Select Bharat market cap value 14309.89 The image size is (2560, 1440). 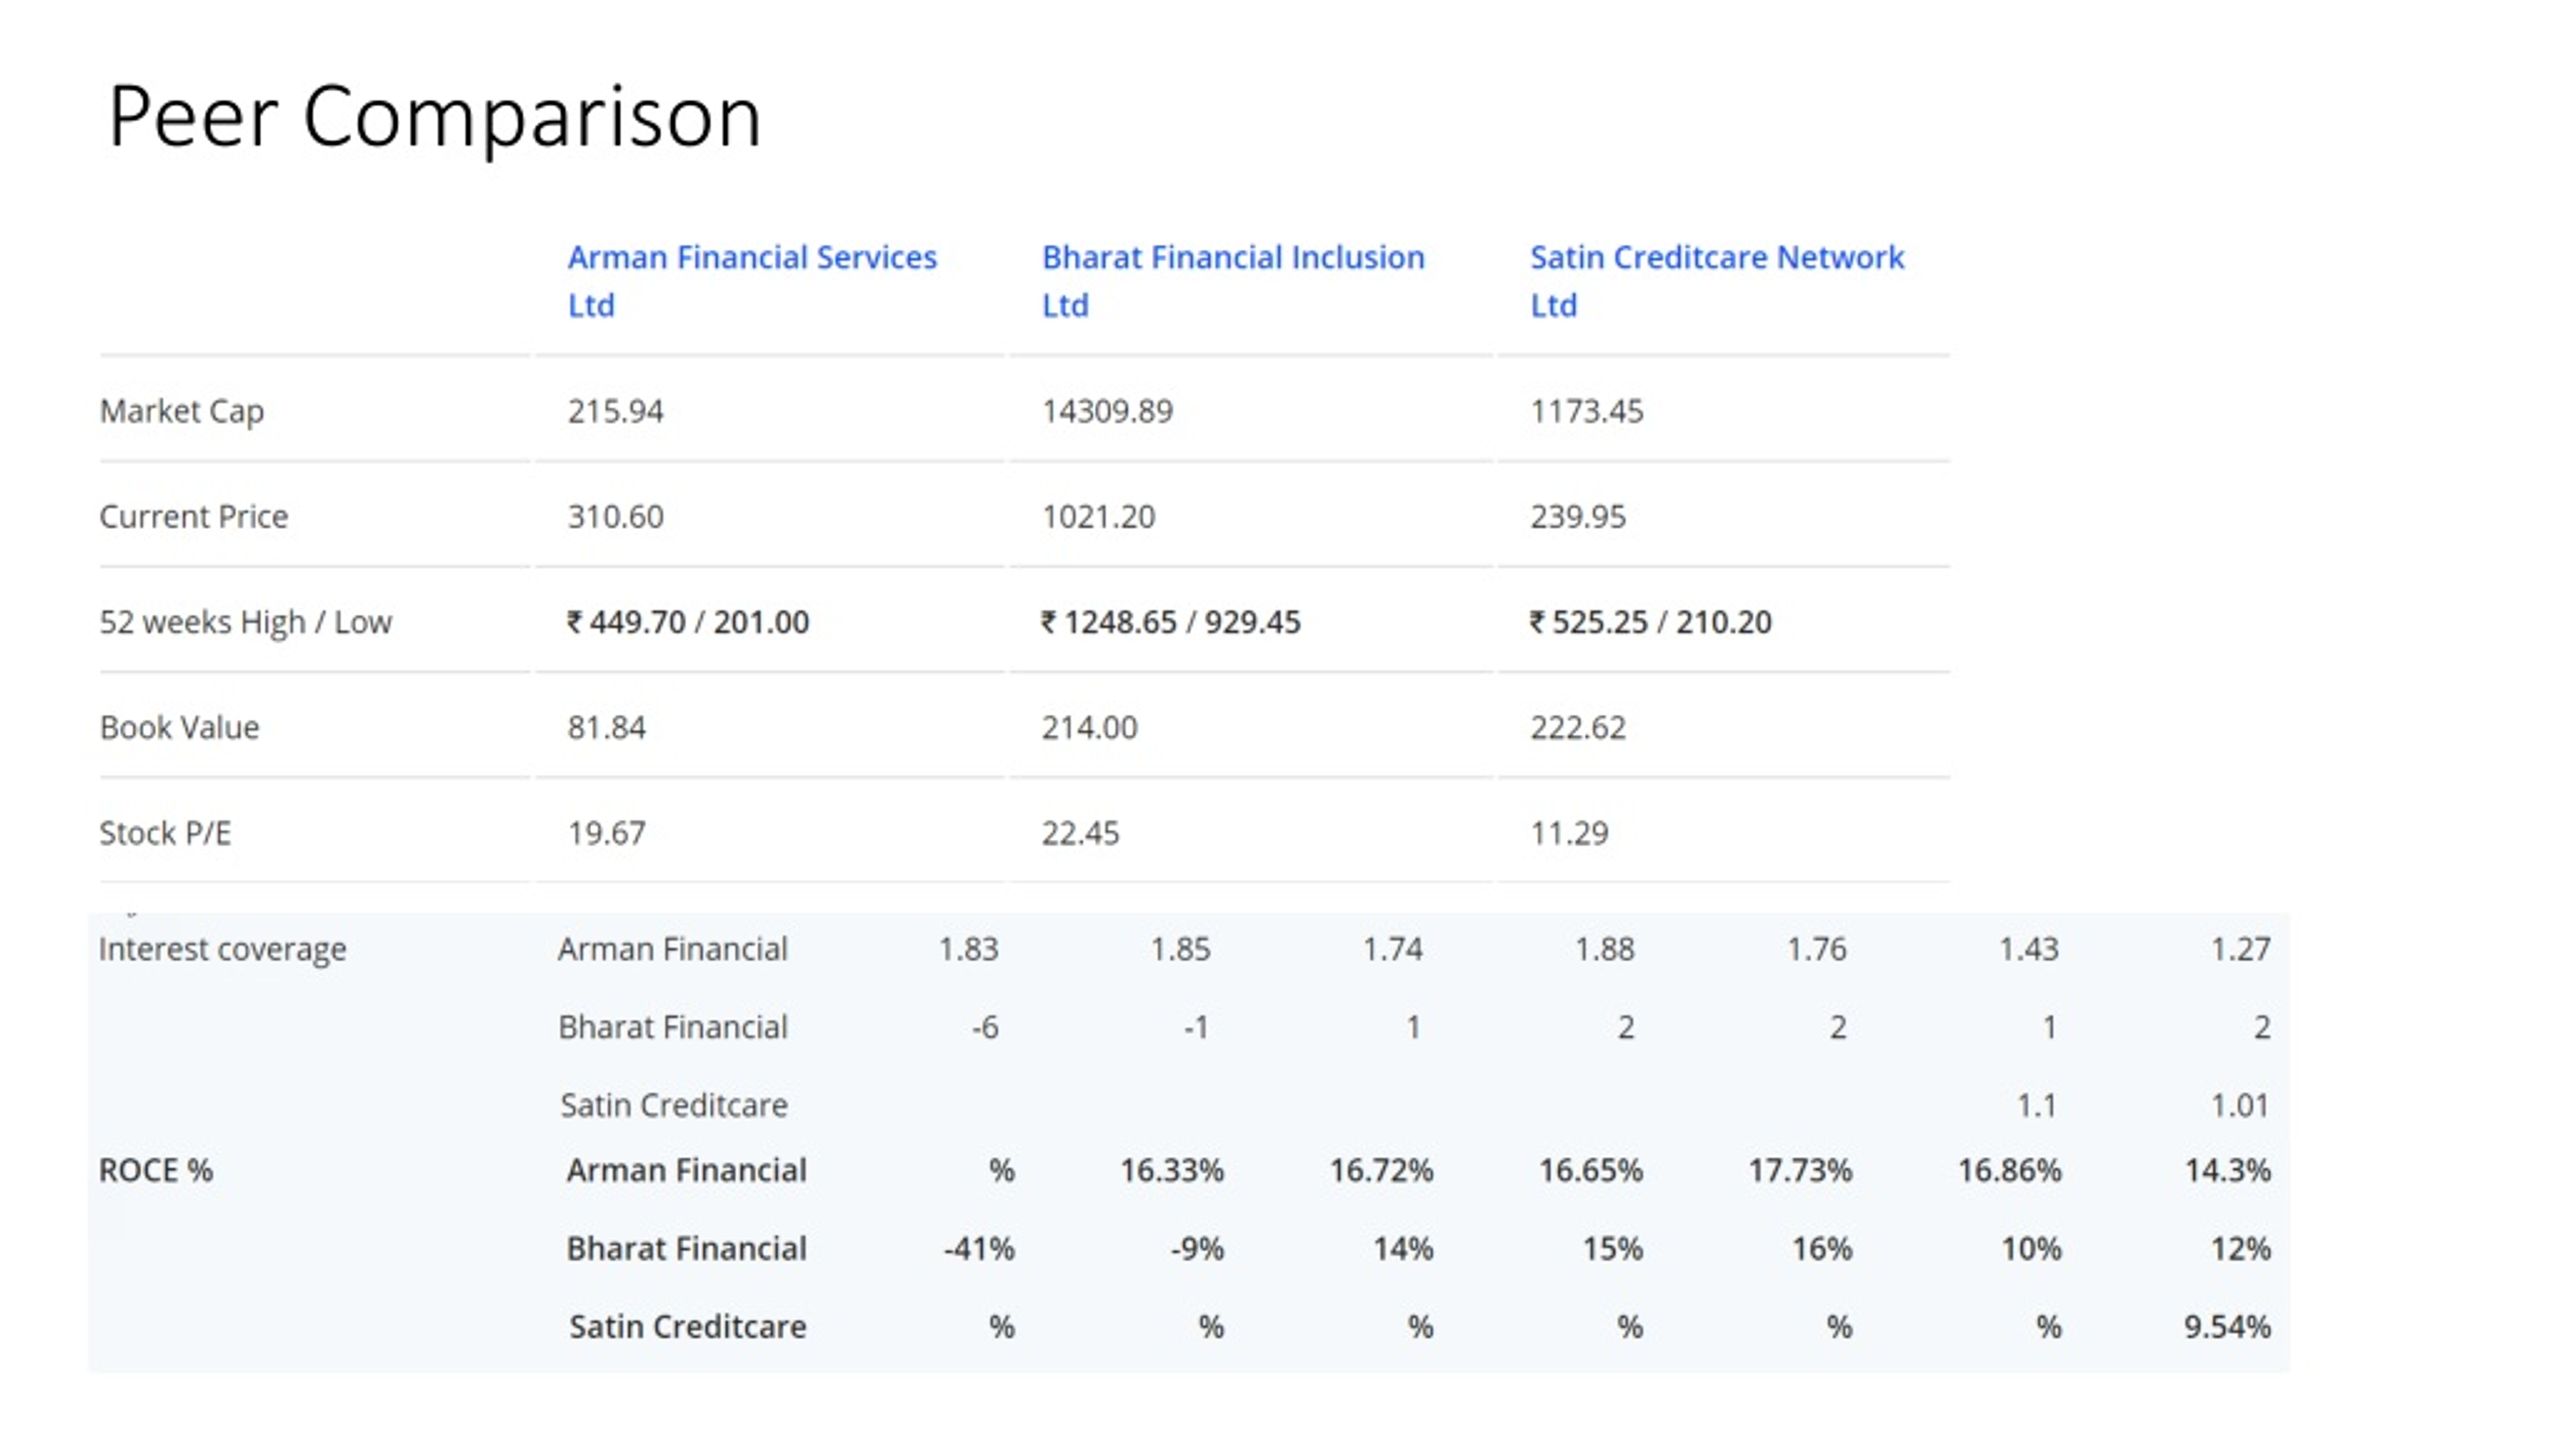pyautogui.click(x=1107, y=411)
